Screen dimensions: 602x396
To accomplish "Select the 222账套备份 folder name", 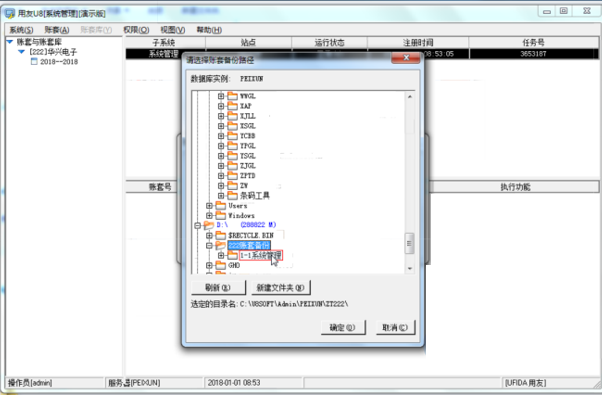I will [x=249, y=245].
